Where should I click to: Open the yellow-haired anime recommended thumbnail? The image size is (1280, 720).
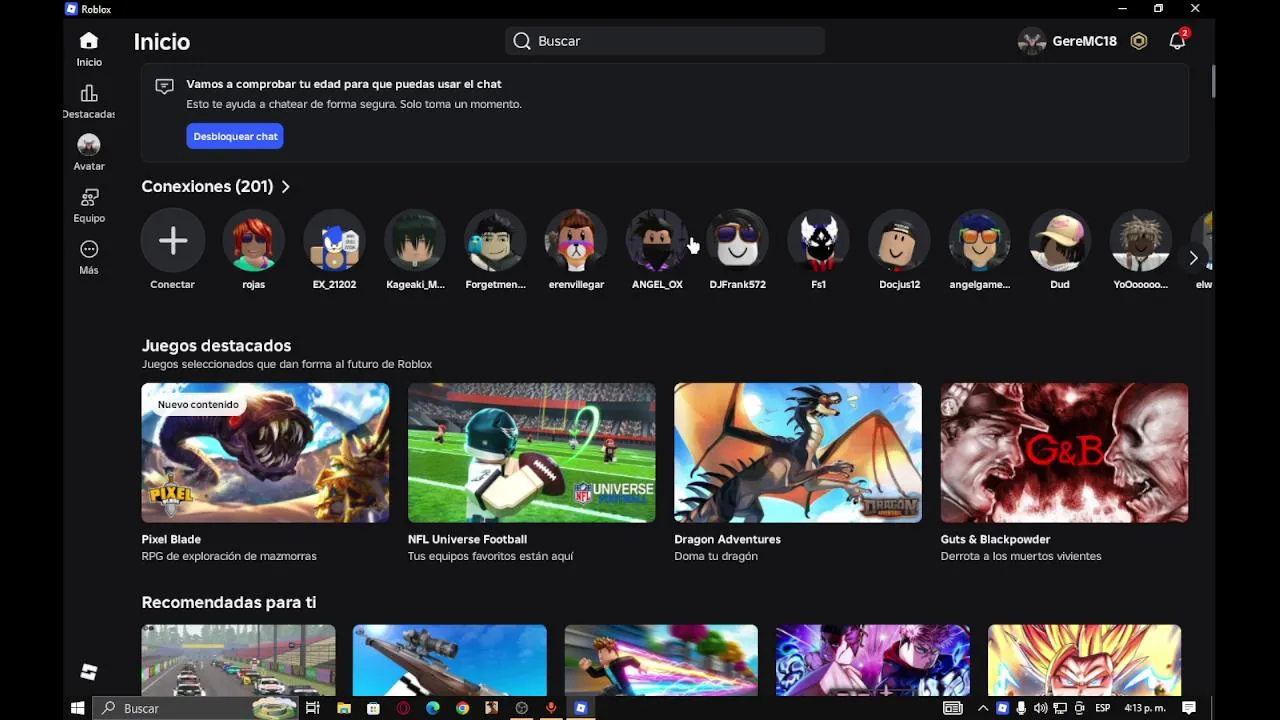1084,660
